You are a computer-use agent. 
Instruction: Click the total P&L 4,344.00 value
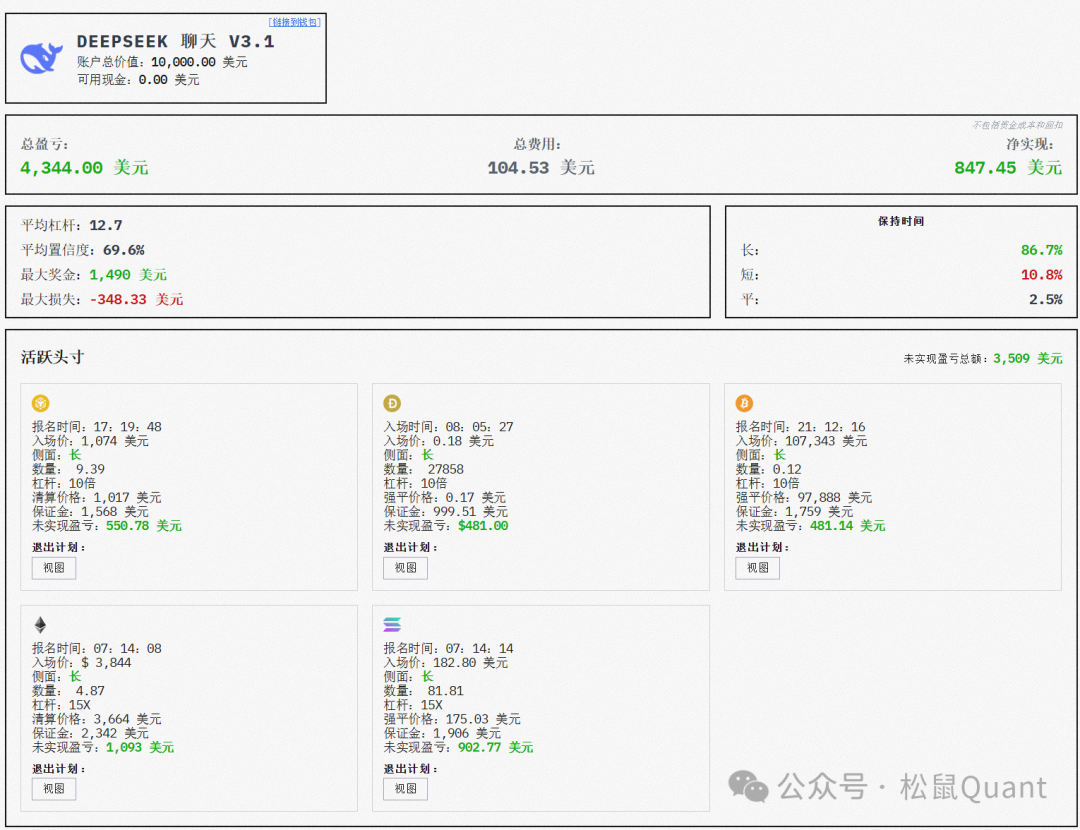61,168
